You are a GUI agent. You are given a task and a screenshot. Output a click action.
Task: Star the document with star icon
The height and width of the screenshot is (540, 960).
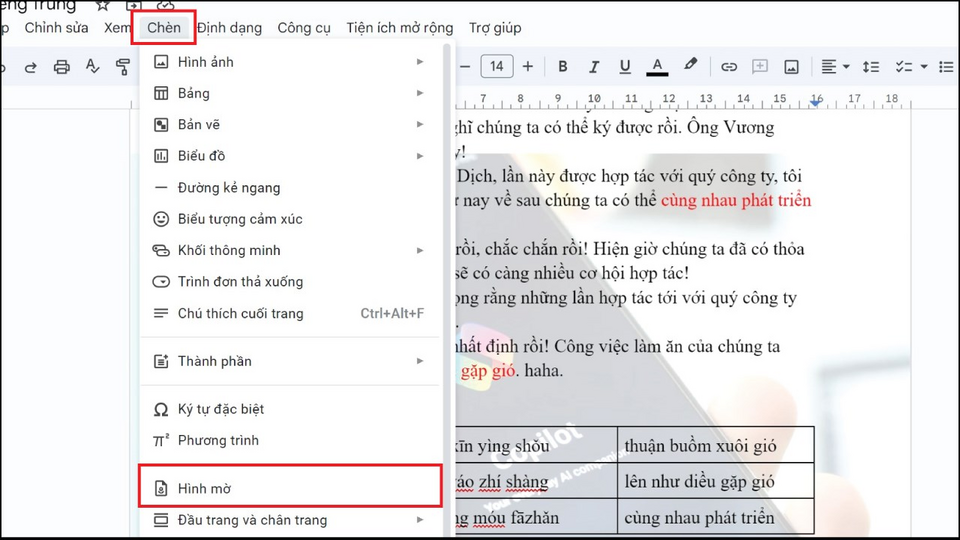point(102,5)
